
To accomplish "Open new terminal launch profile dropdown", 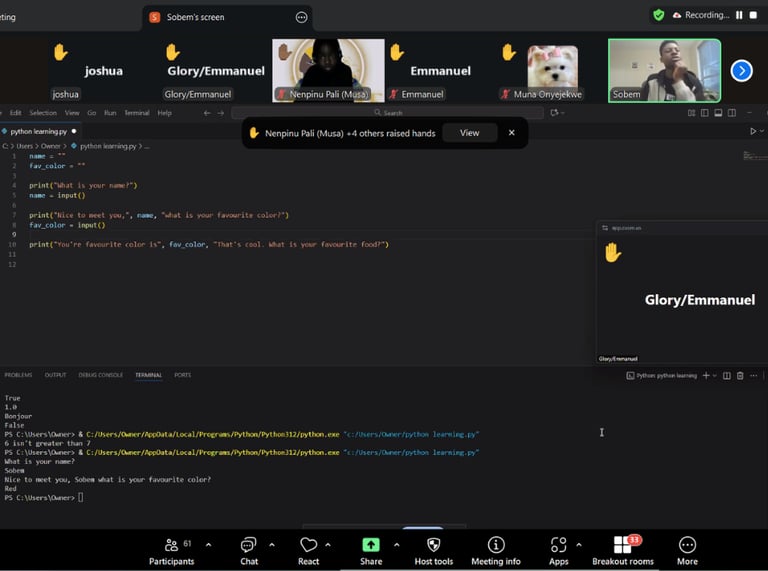I will click(715, 376).
